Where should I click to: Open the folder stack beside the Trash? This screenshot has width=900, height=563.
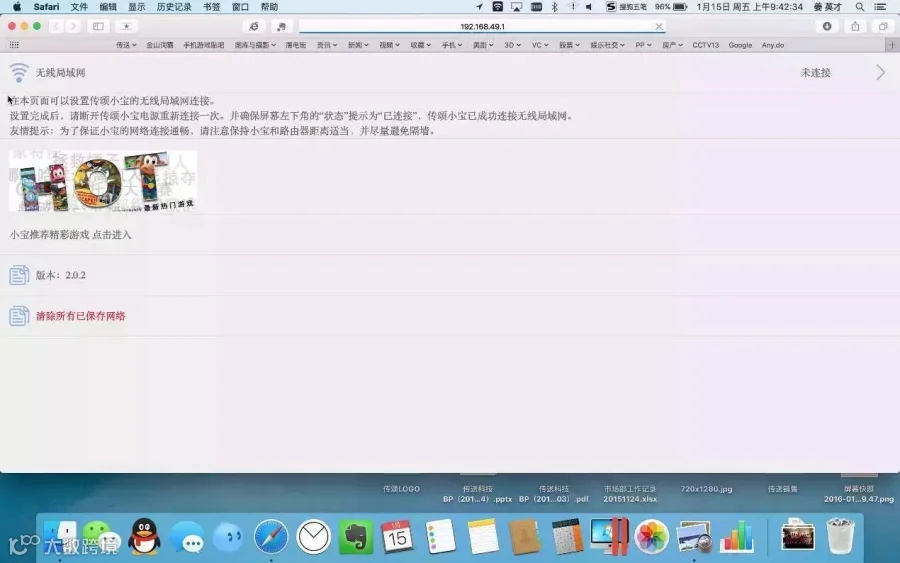pyautogui.click(x=798, y=536)
